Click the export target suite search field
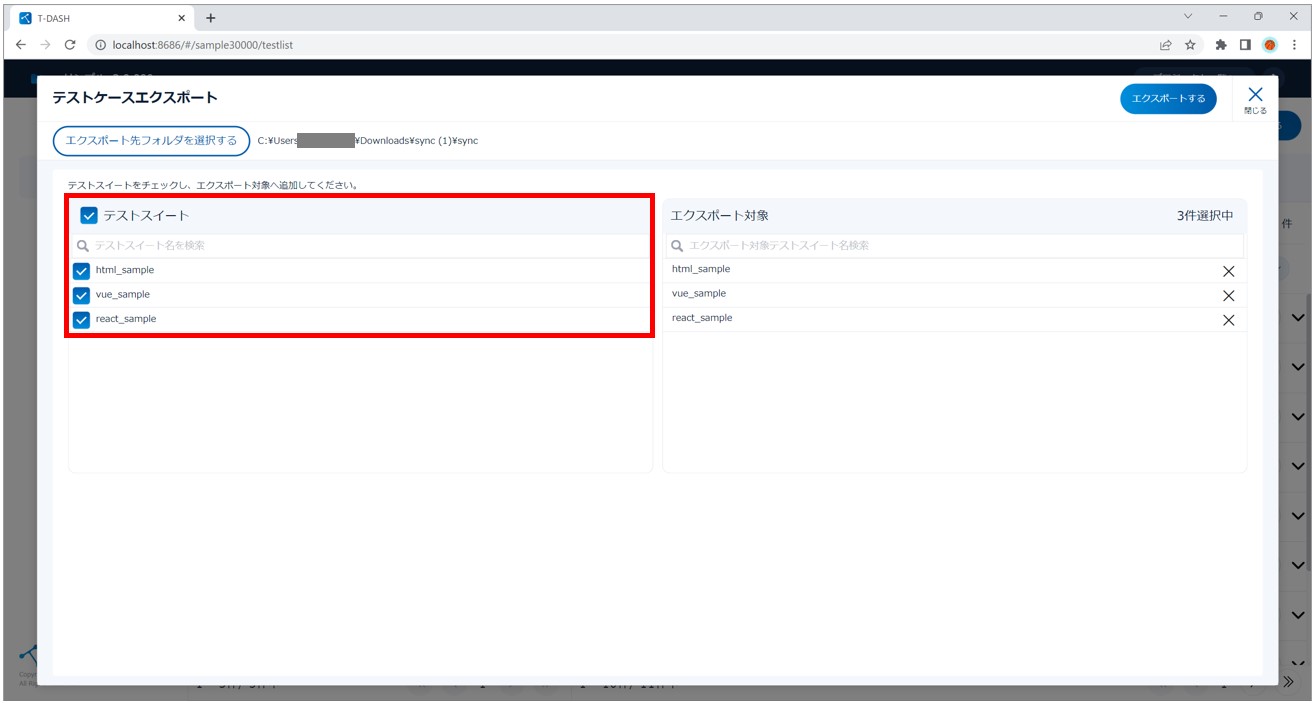This screenshot has height=703, width=1315. point(960,246)
